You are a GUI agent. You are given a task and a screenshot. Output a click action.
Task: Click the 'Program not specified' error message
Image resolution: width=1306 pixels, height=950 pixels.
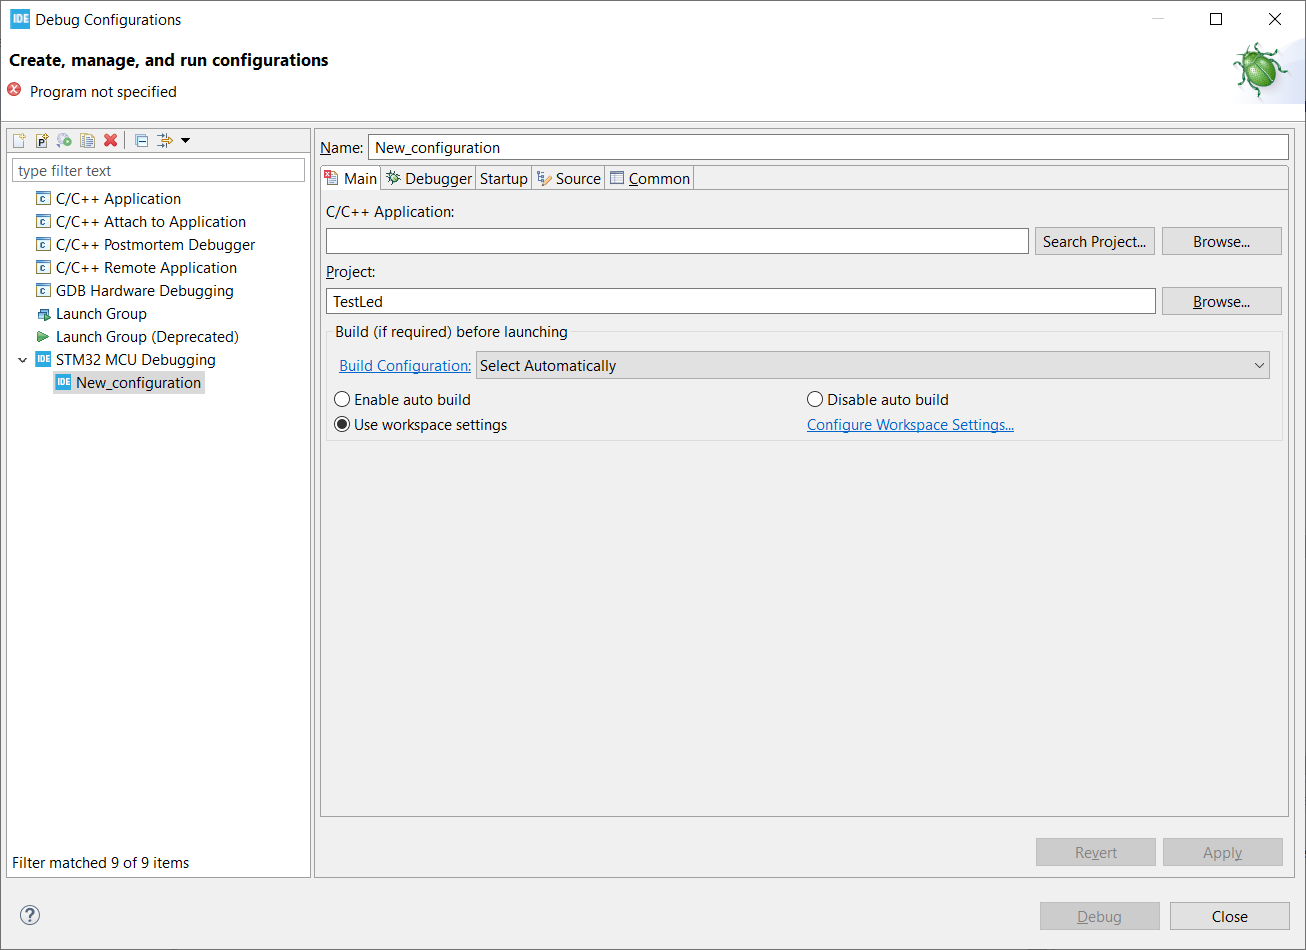[x=103, y=92]
